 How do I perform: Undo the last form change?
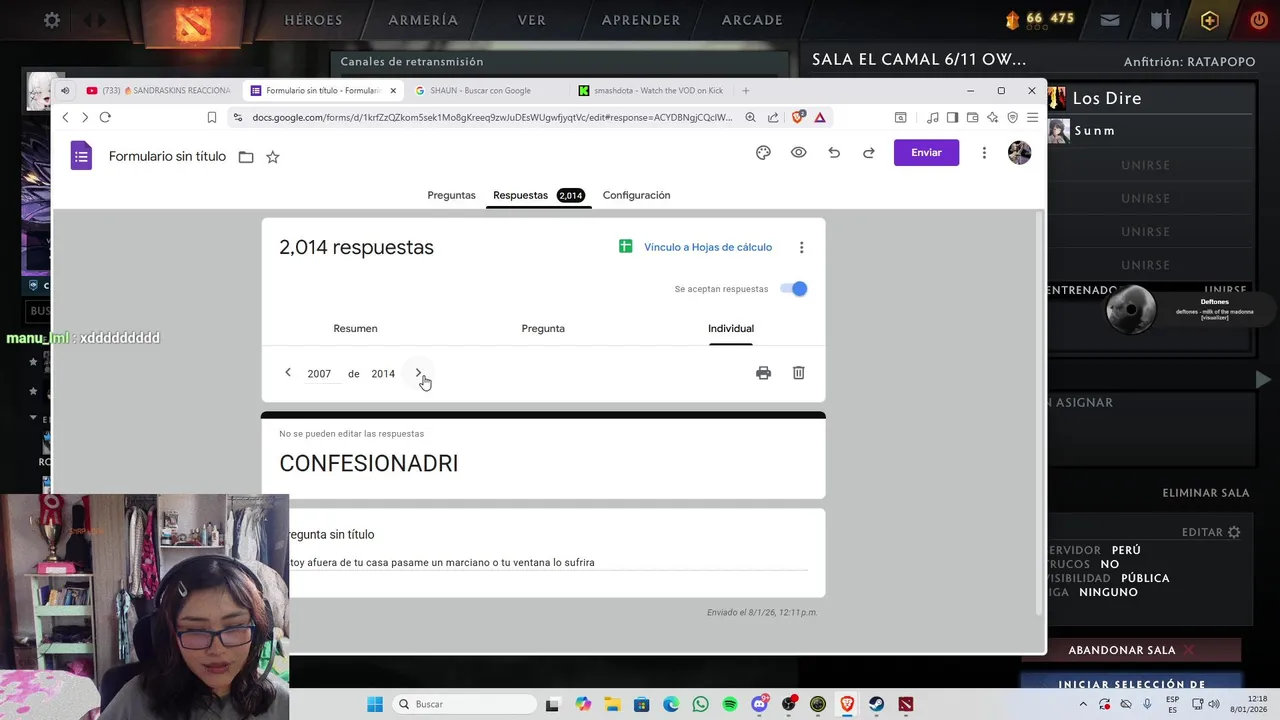834,153
